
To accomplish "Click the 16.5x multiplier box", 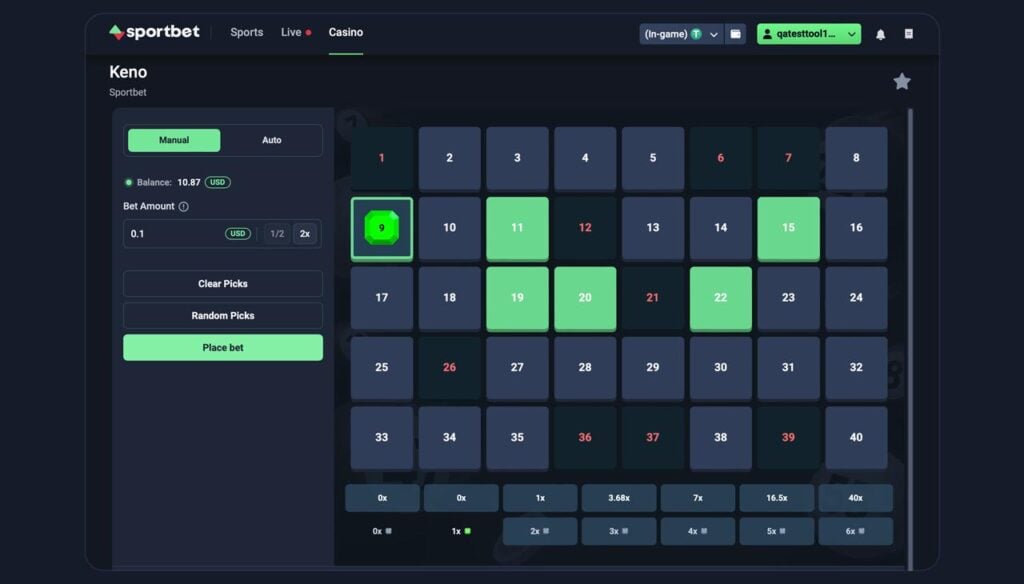I will (776, 498).
